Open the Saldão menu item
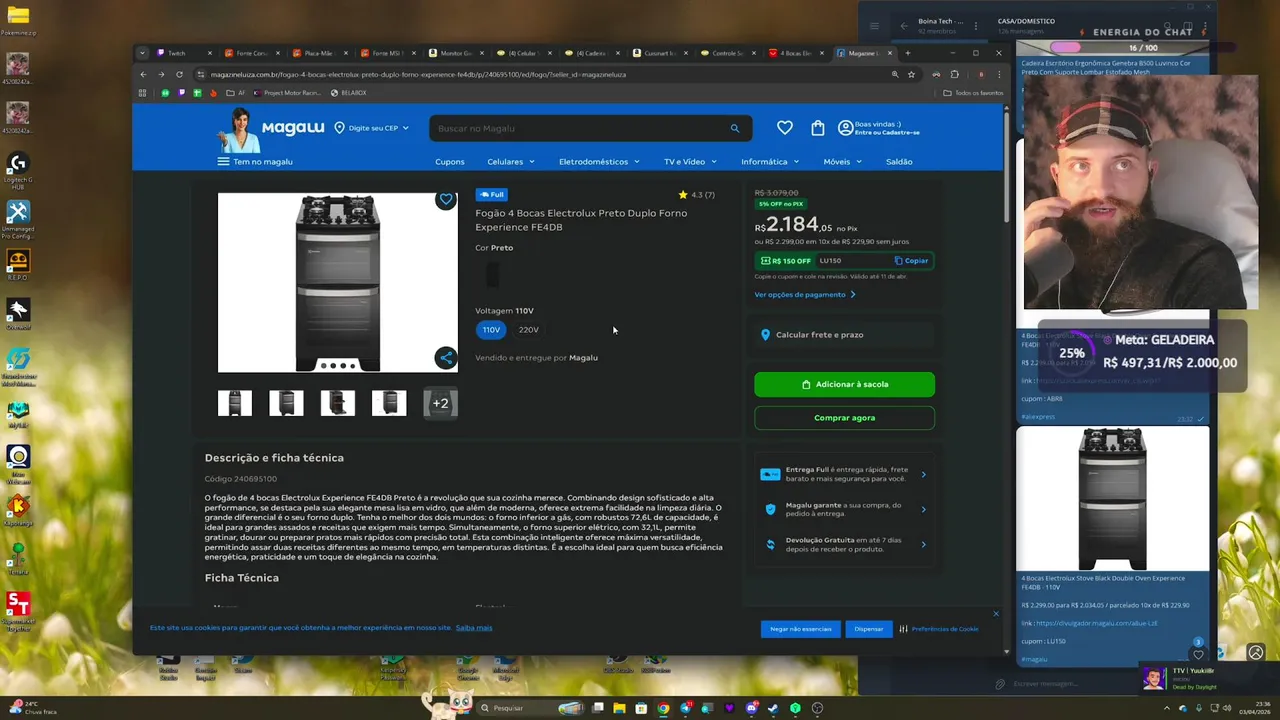The height and width of the screenshot is (720, 1280). (899, 161)
